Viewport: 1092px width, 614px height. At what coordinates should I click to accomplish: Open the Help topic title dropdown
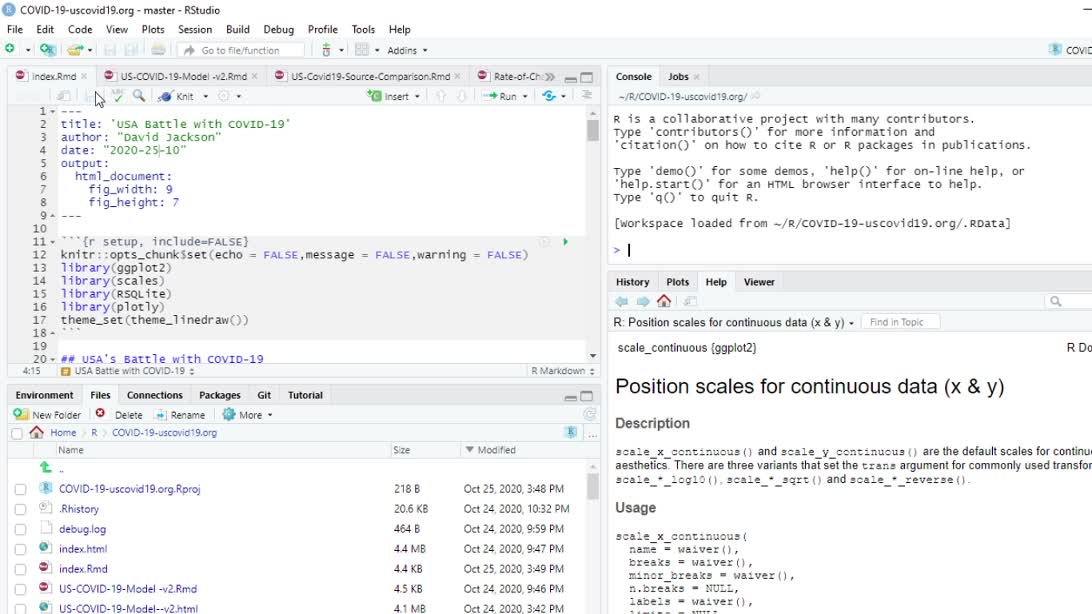[734, 322]
